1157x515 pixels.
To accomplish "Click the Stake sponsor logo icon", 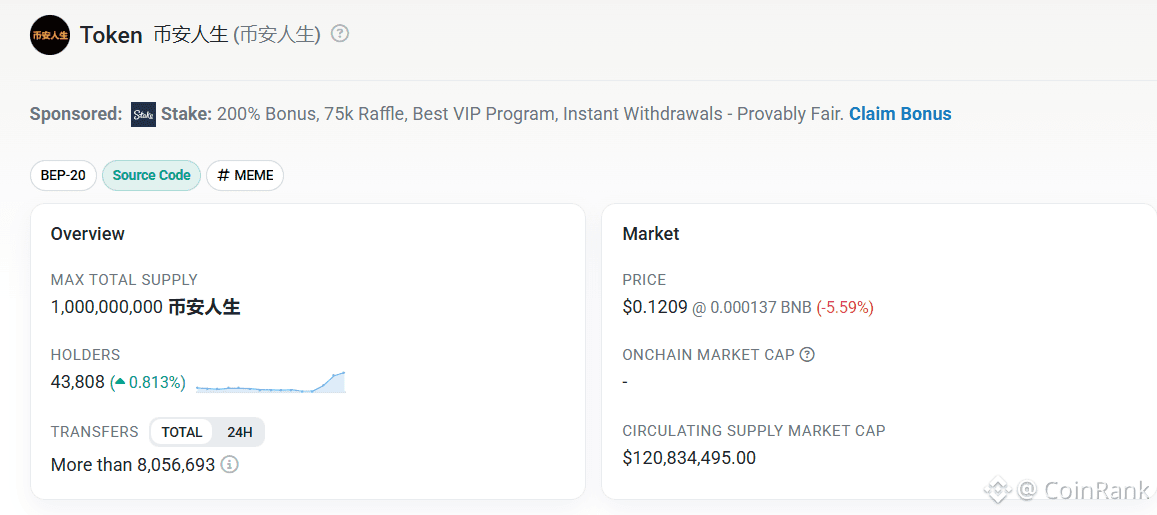I will [x=144, y=114].
